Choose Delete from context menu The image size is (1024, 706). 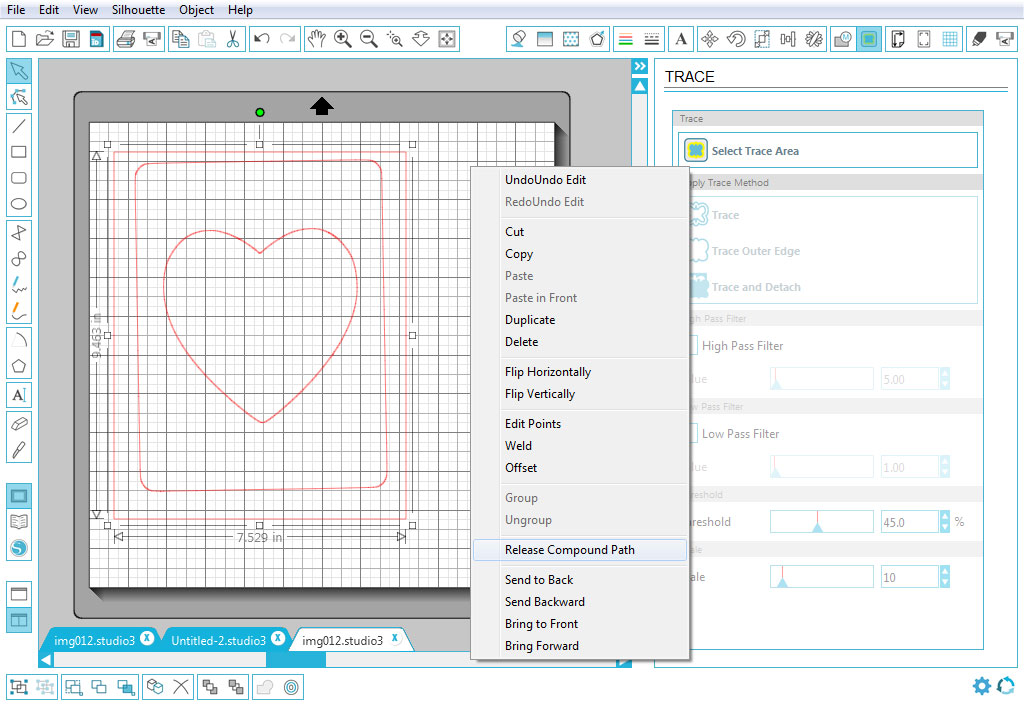click(580, 342)
